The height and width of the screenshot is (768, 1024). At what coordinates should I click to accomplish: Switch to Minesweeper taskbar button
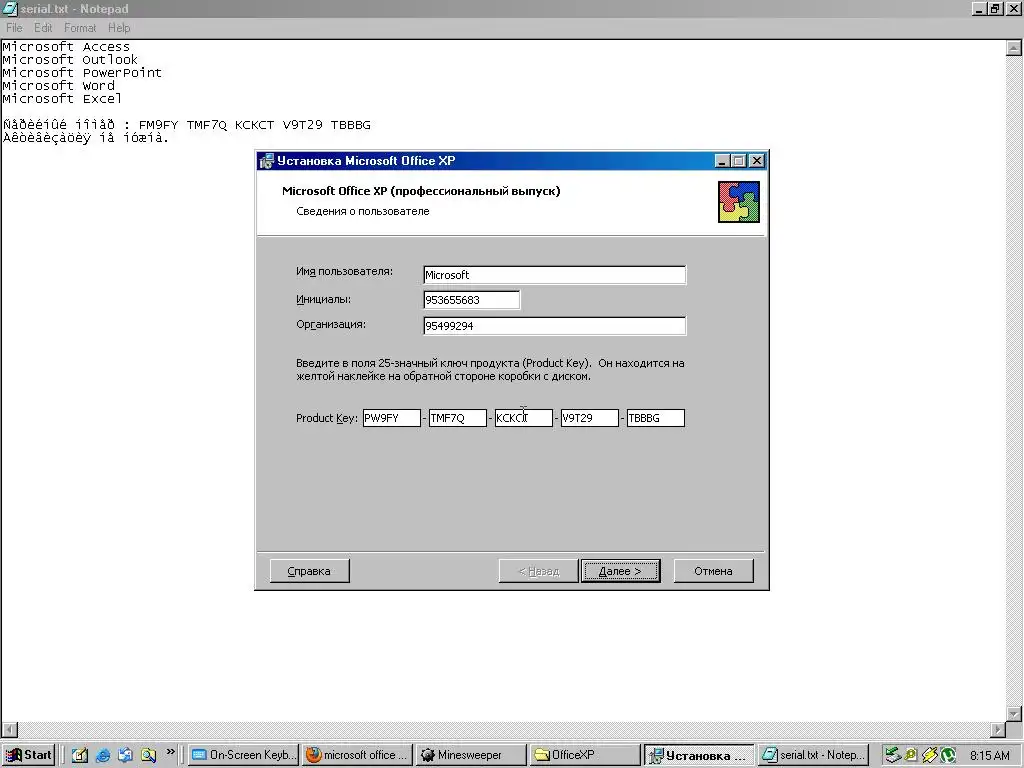pyautogui.click(x=471, y=755)
